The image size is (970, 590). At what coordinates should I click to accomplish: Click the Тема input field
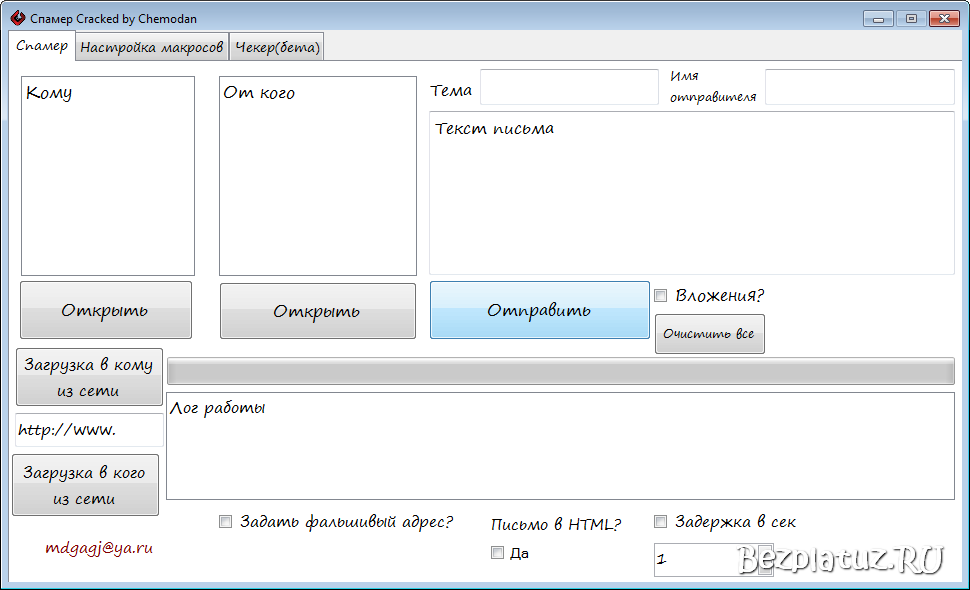click(568, 87)
